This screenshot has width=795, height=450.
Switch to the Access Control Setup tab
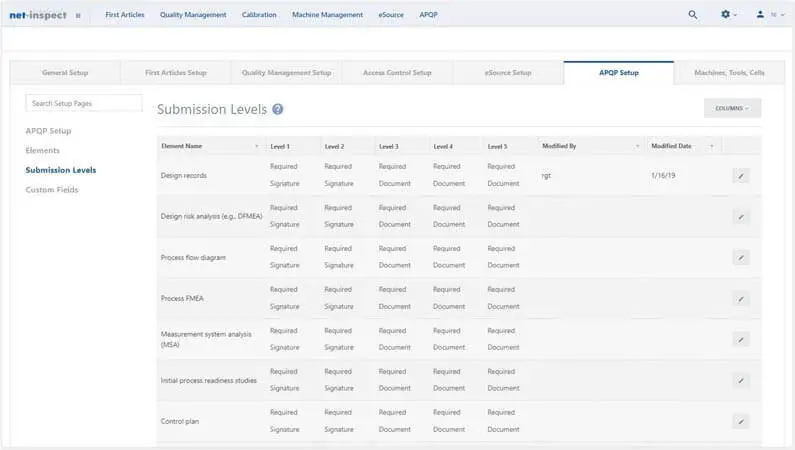[396, 73]
